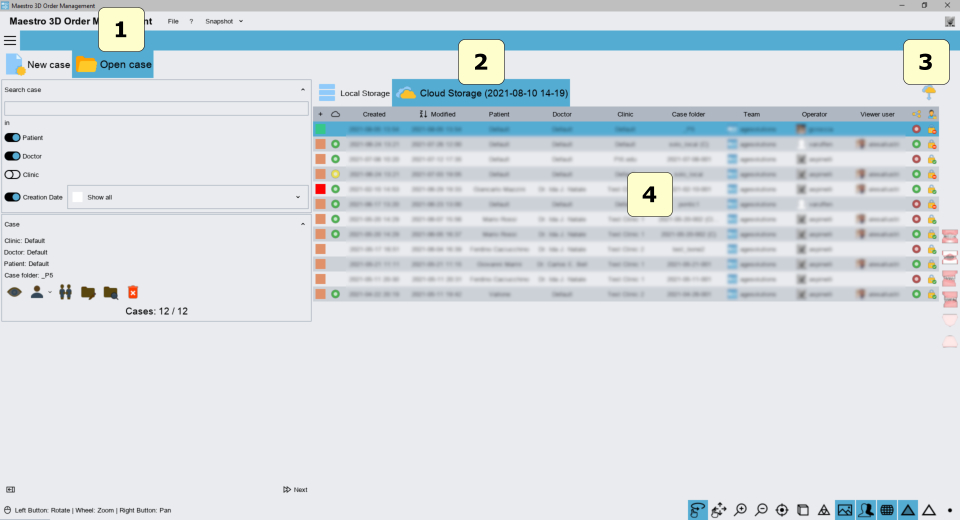Collapse the Case panel
Viewport: 960px width, 520px height.
(302, 224)
